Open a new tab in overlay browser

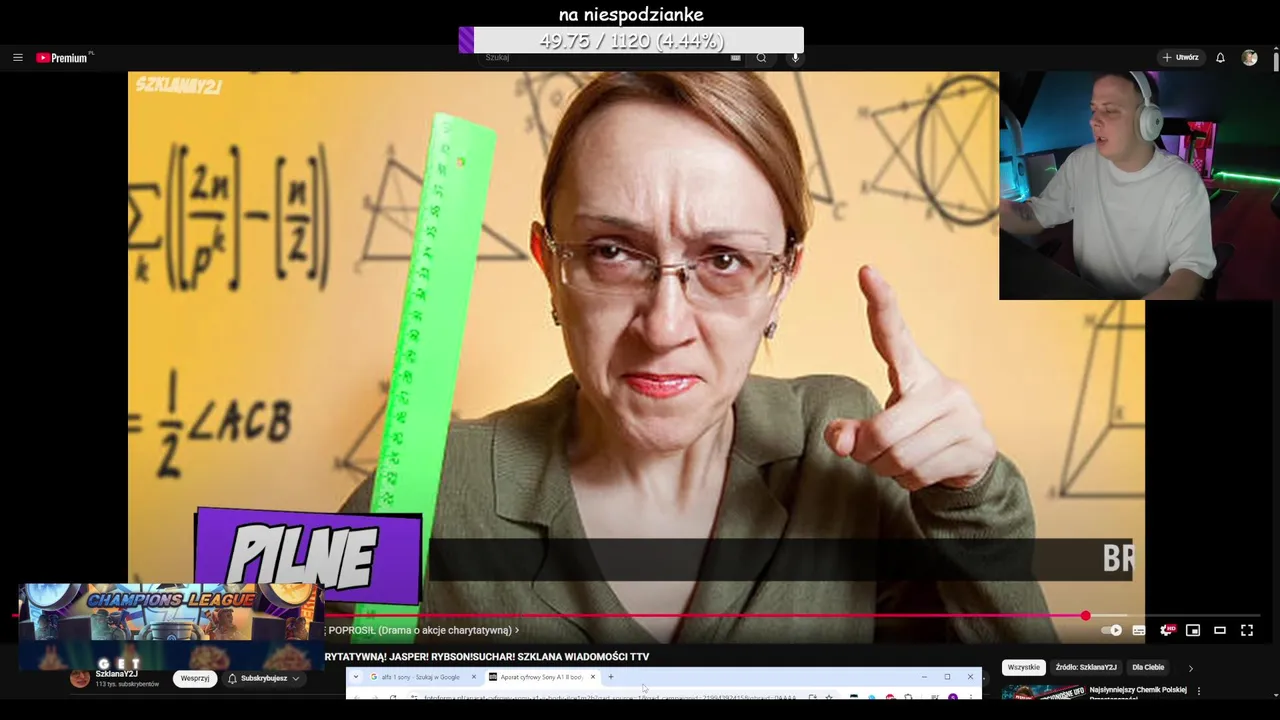[x=611, y=677]
